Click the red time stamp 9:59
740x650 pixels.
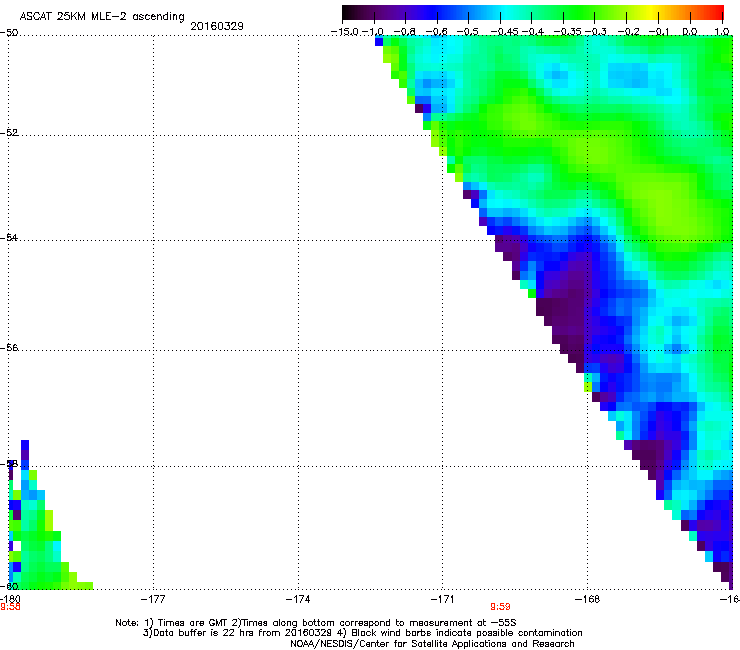[x=500, y=607]
